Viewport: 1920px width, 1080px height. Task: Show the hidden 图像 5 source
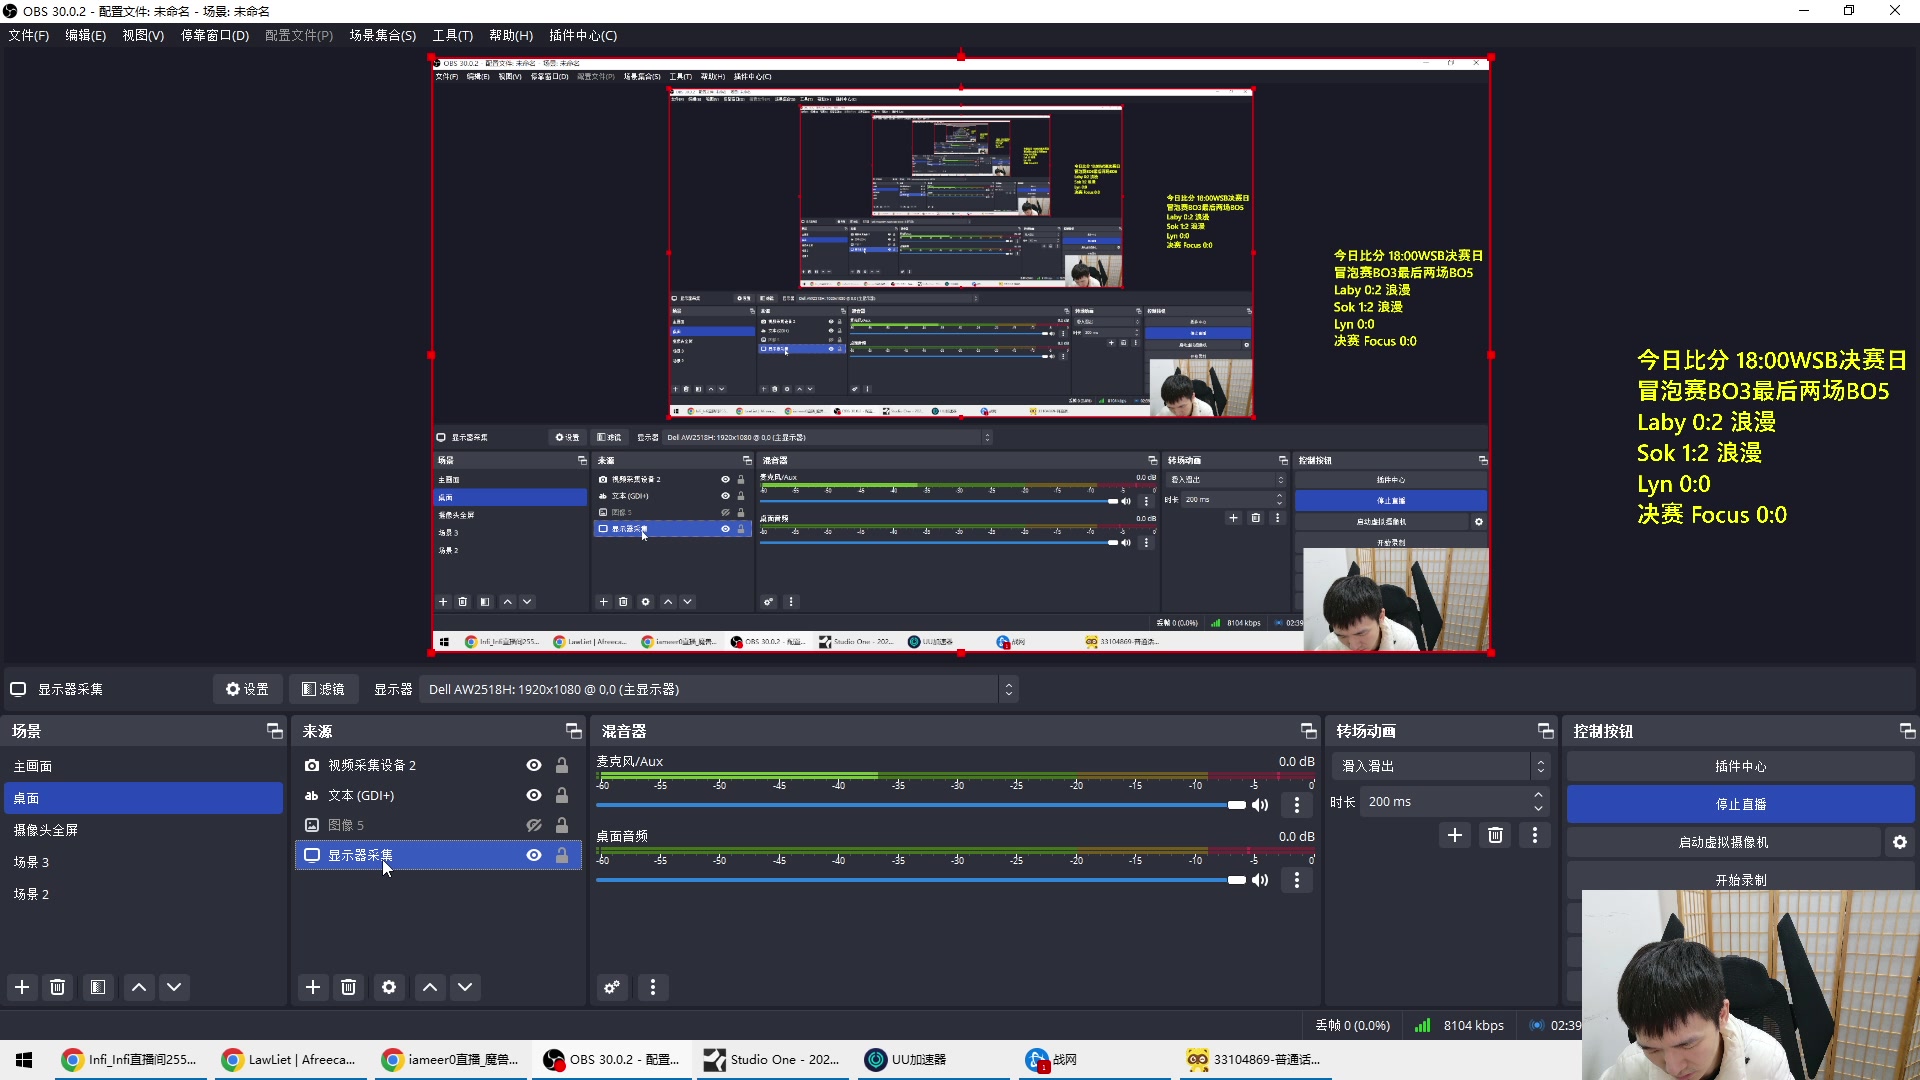pos(534,825)
